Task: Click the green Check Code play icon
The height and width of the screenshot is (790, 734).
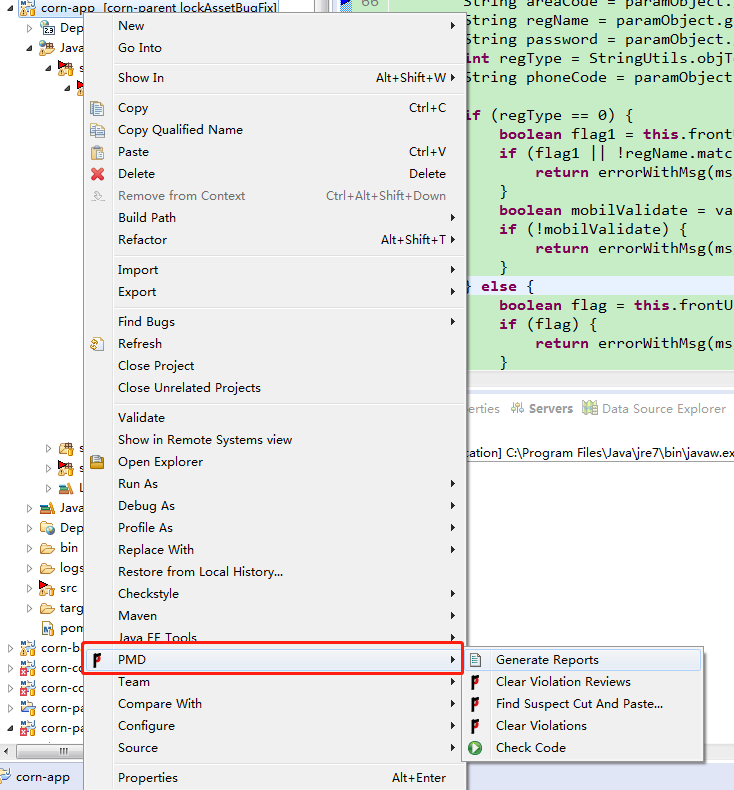Action: [475, 748]
